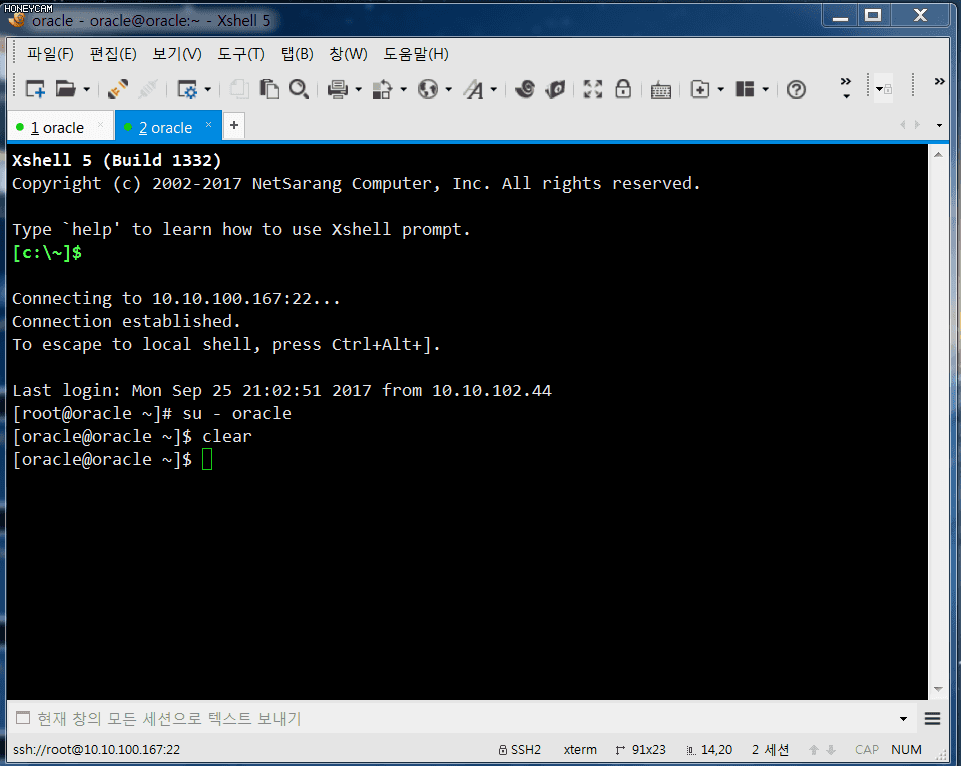Viewport: 961px width, 766px height.
Task: Click terminal scrollbar up arrow
Action: click(938, 154)
